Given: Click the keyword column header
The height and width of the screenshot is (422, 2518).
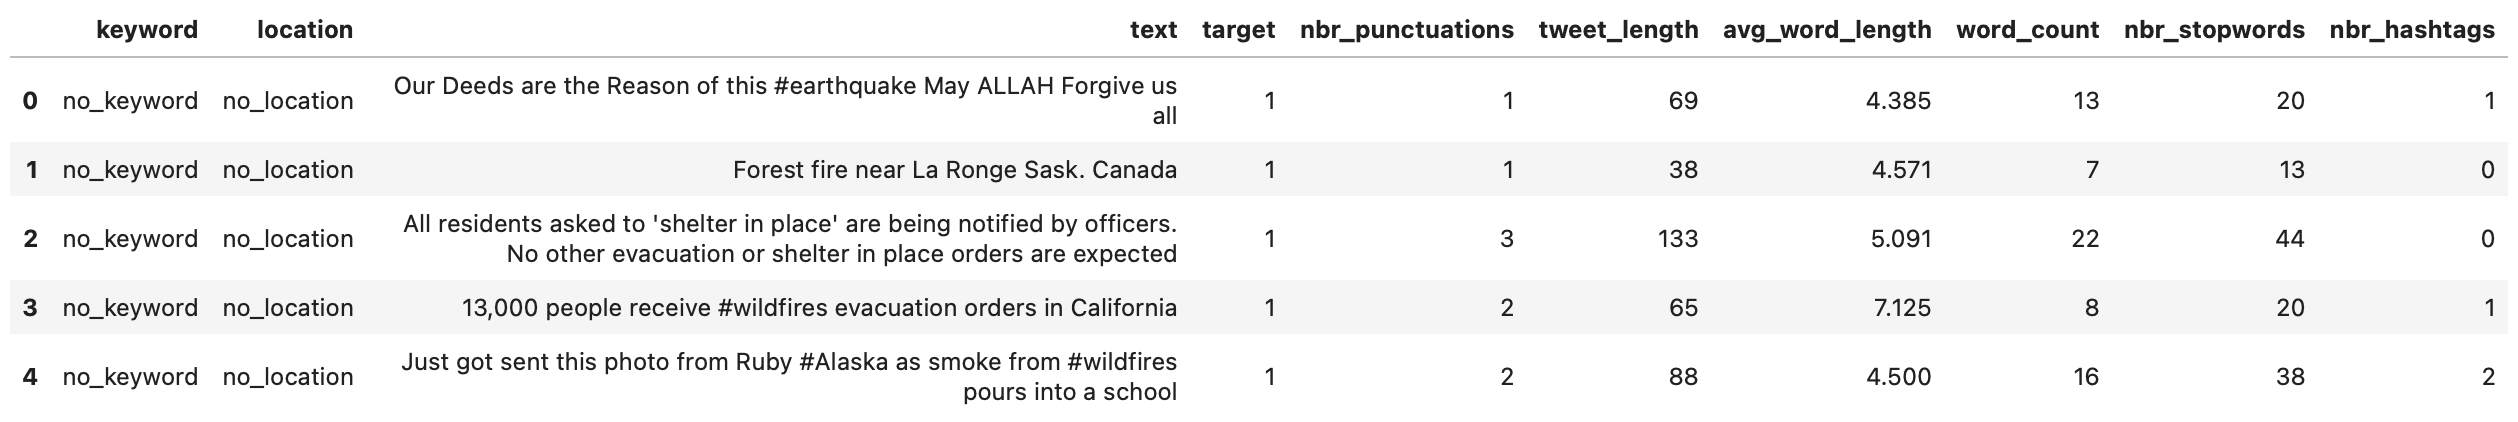Looking at the screenshot, I should pyautogui.click(x=147, y=30).
